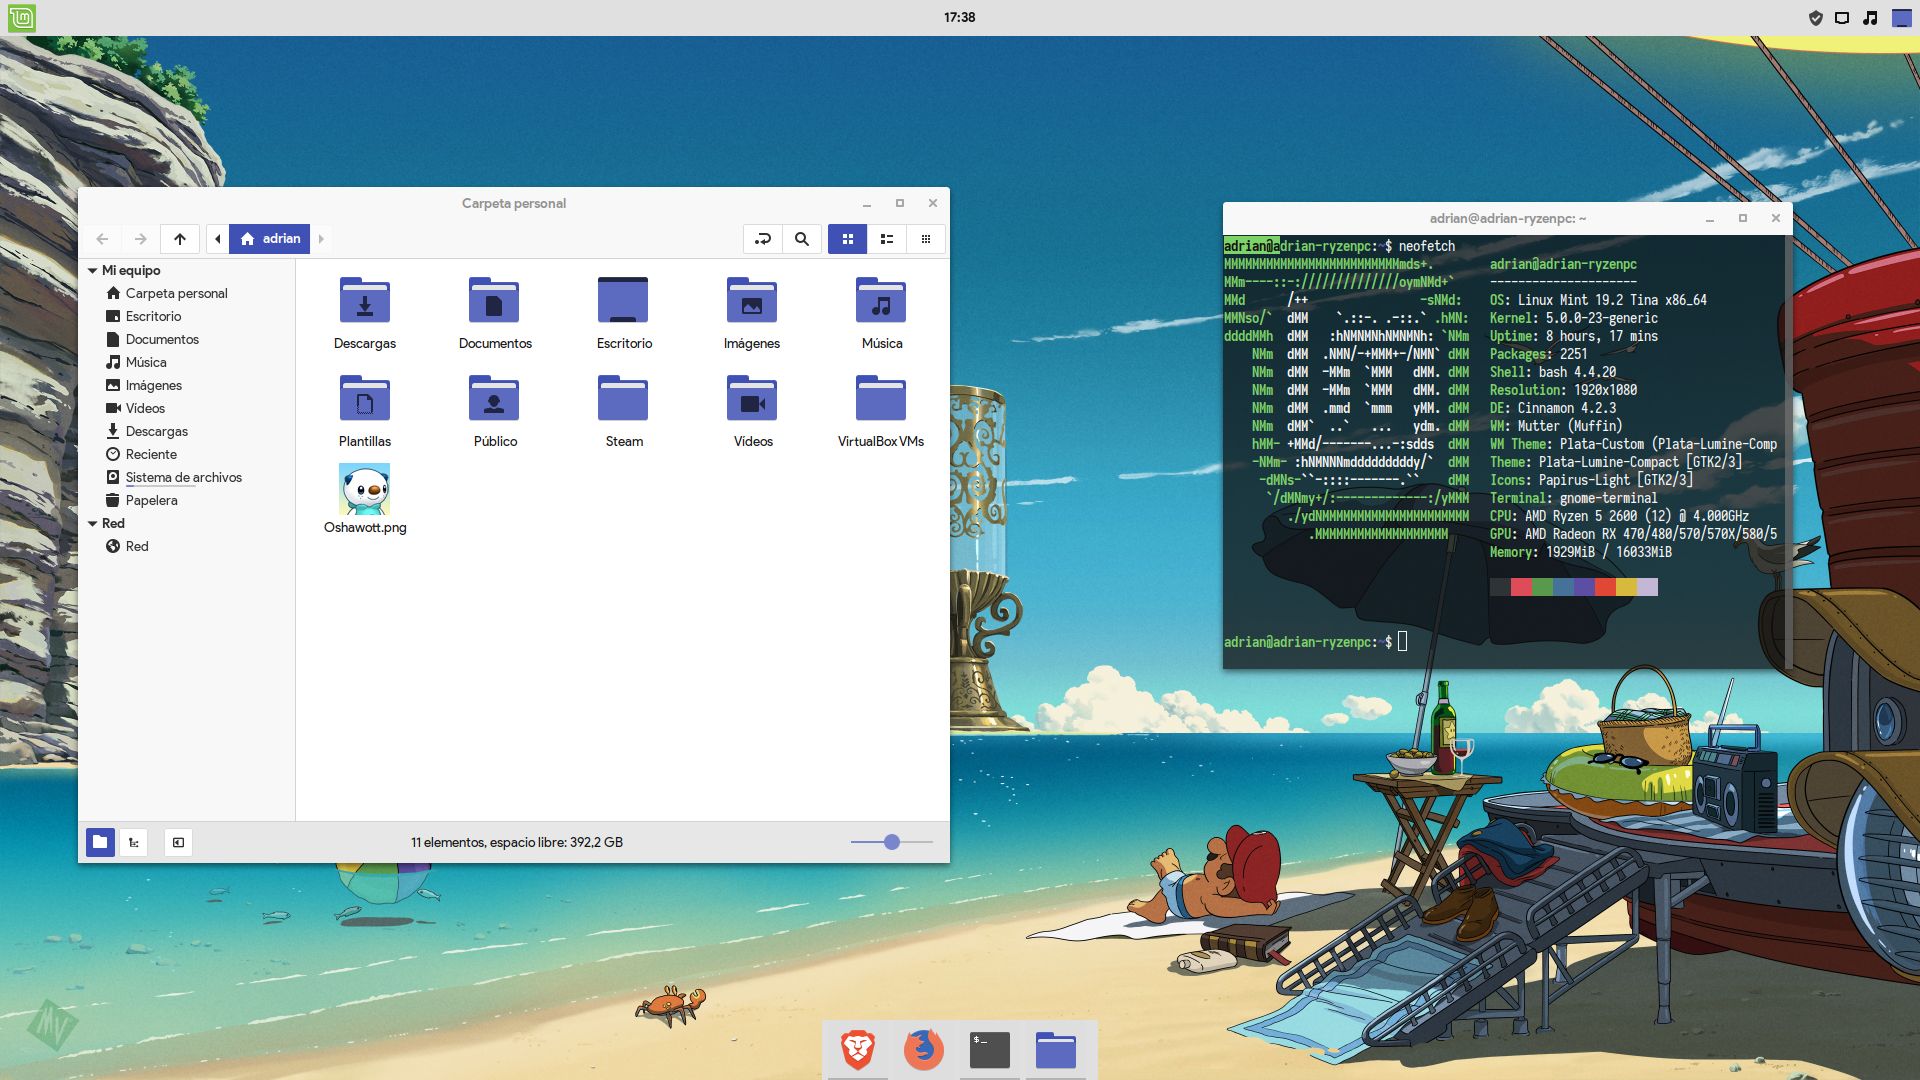Screen dimensions: 1920x1080
Task: Click the back navigation button
Action: pos(101,239)
